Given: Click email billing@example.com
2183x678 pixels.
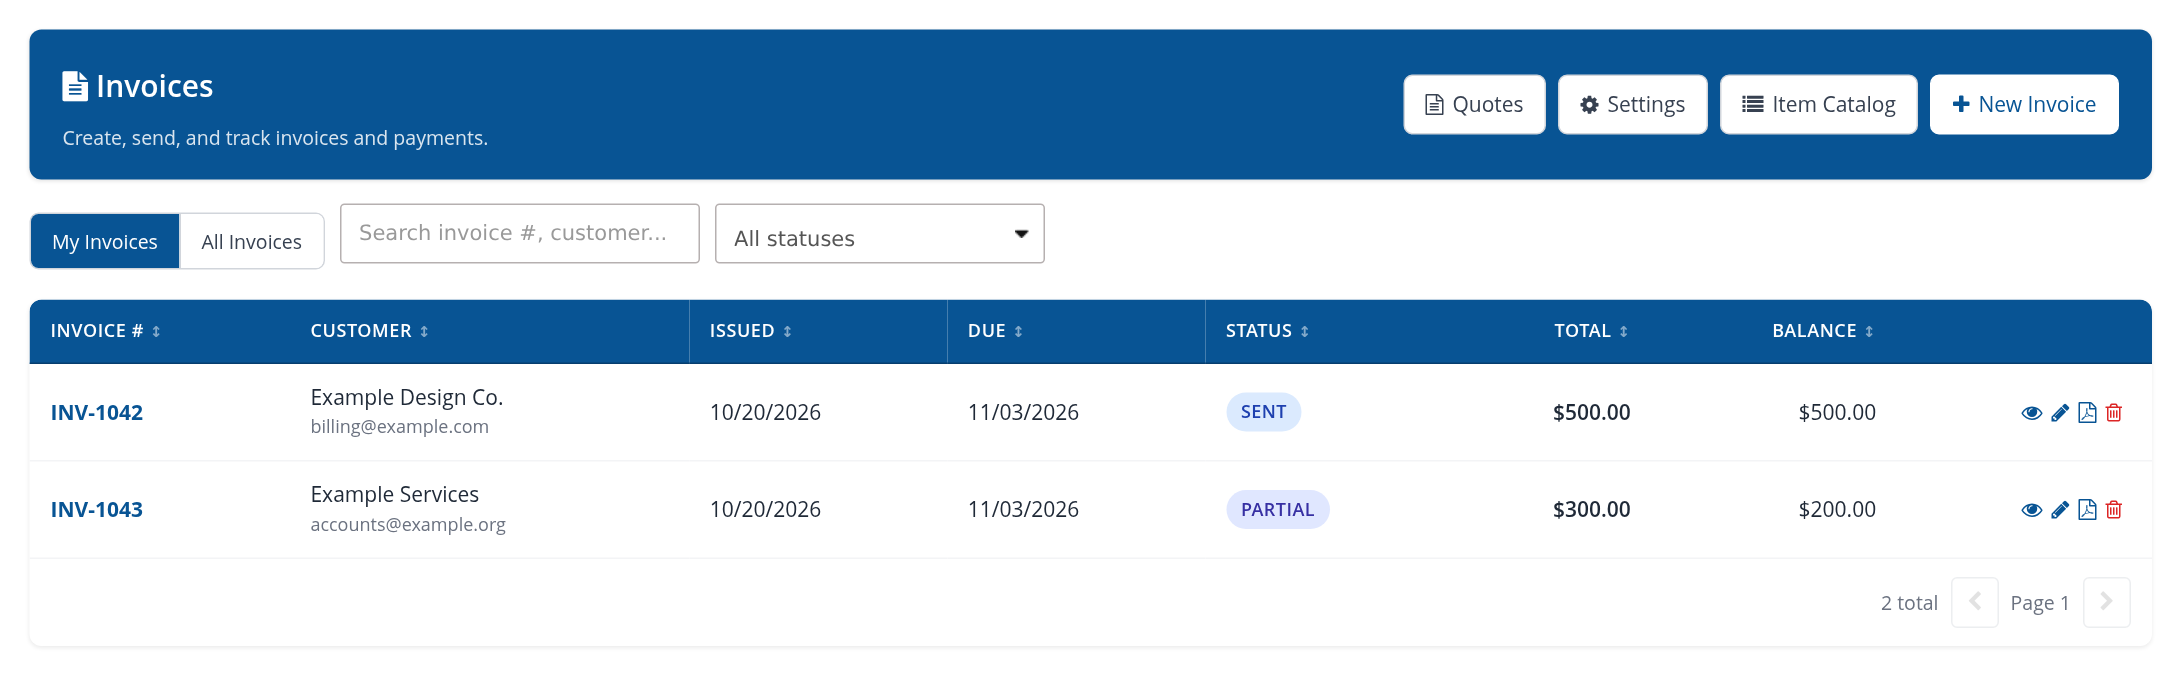Looking at the screenshot, I should (400, 427).
